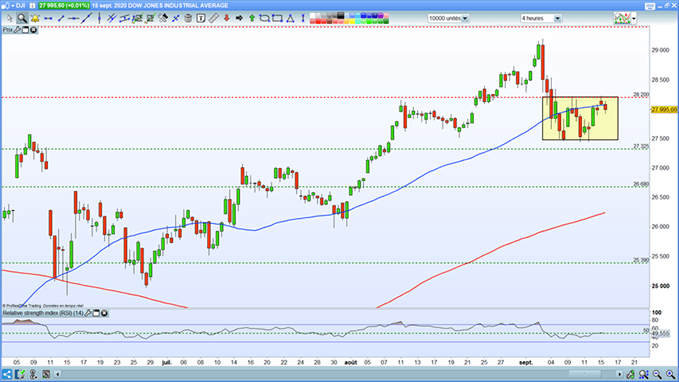Screen dimensions: 679x382
Task: Select the ruler measuring tool
Action: coord(213,18)
